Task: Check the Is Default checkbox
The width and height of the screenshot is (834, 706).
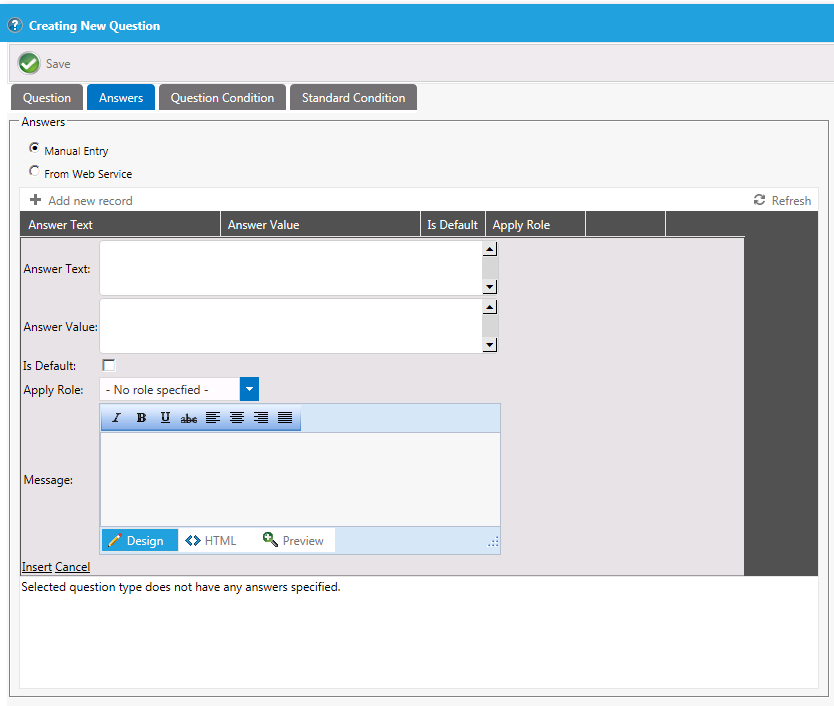Action: point(109,365)
